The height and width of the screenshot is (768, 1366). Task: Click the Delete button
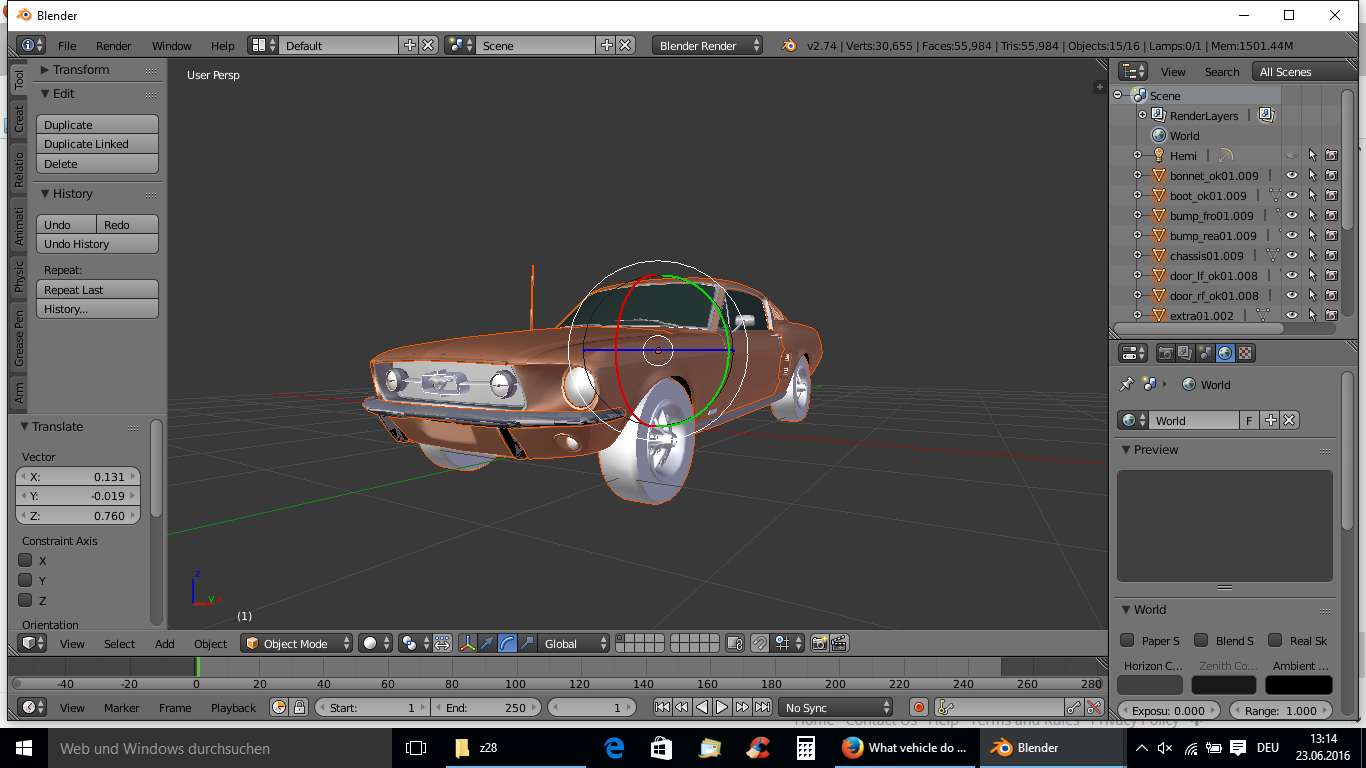[x=98, y=164]
